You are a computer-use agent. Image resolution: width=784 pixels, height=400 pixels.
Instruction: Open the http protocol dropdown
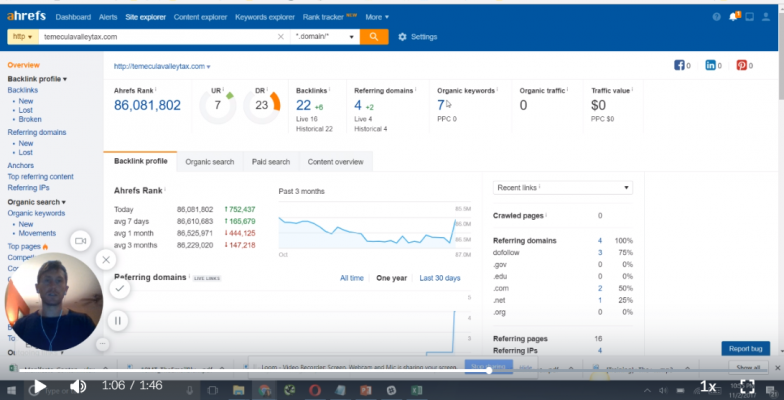click(22, 36)
